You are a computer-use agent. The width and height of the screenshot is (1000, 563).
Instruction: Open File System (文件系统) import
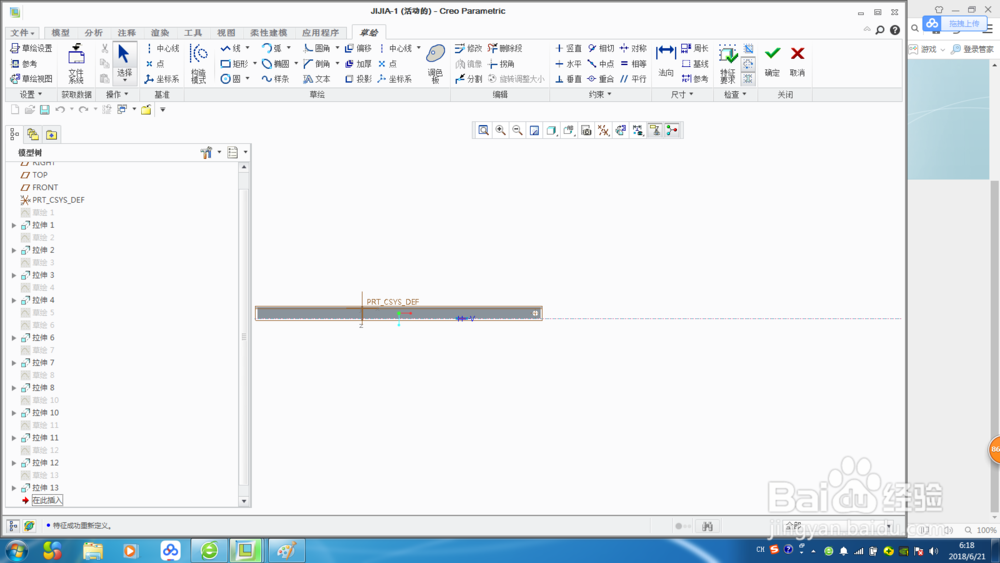tap(76, 64)
